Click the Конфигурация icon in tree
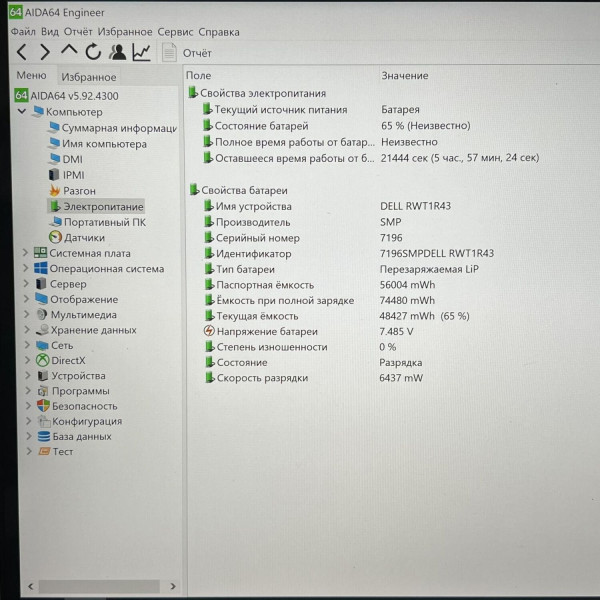 [x=44, y=421]
